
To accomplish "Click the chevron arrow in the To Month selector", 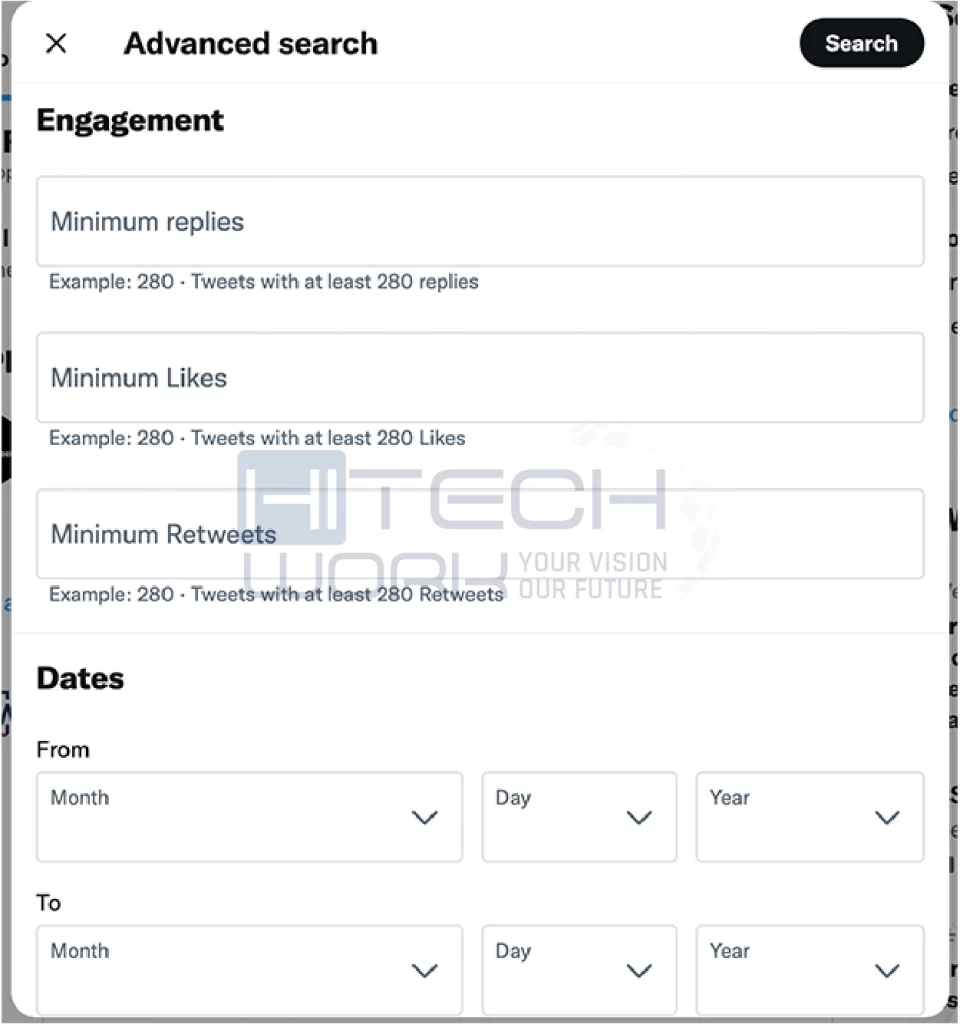I will (x=424, y=971).
